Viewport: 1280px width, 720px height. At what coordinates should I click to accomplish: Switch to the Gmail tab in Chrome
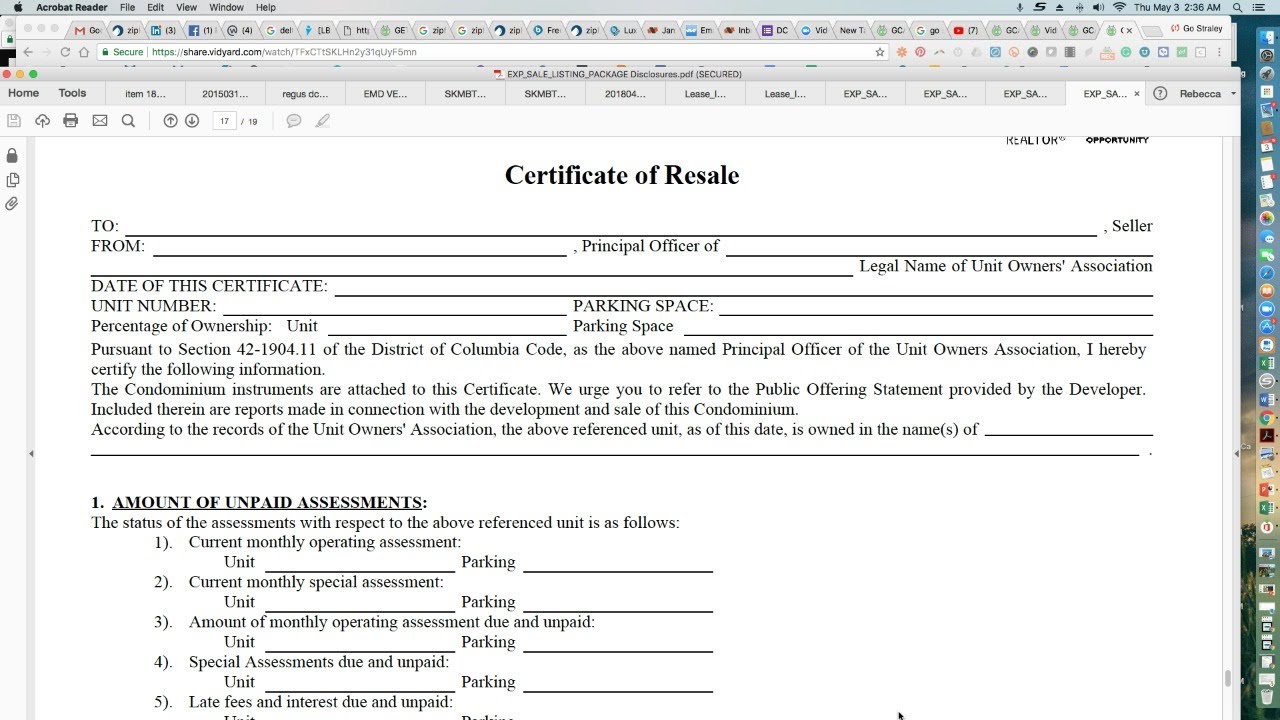pos(90,30)
